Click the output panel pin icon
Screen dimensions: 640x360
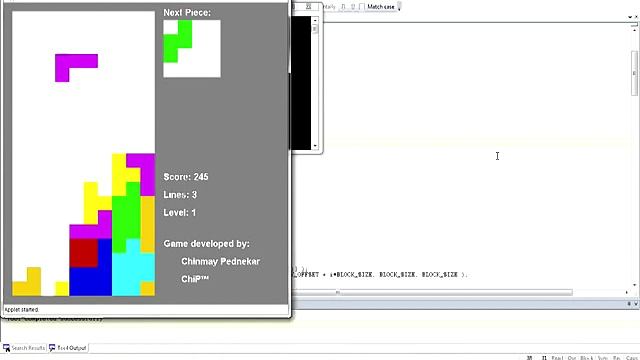[629, 304]
